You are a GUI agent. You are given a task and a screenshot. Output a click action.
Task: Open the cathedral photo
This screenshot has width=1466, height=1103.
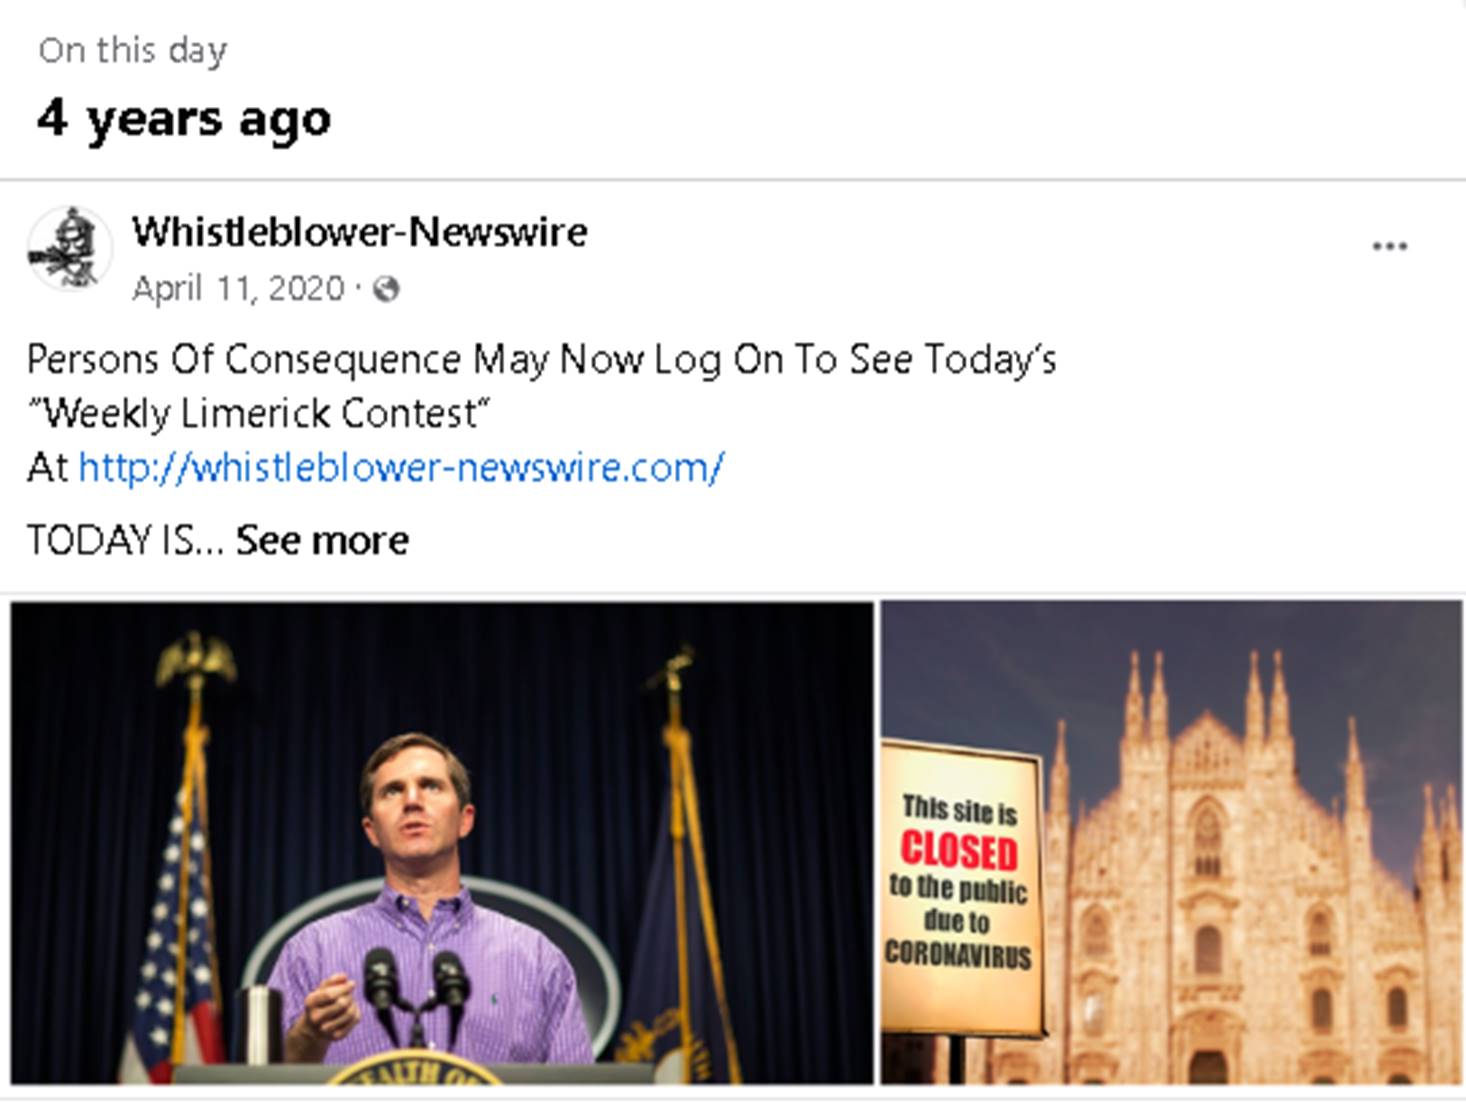point(1250,842)
